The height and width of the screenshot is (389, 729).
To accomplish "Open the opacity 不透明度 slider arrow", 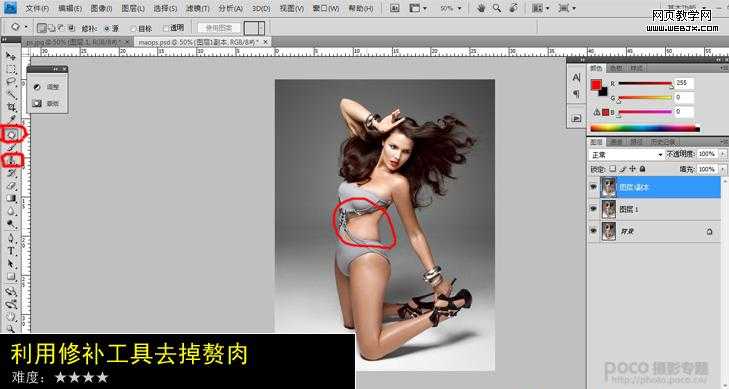I will (x=722, y=154).
